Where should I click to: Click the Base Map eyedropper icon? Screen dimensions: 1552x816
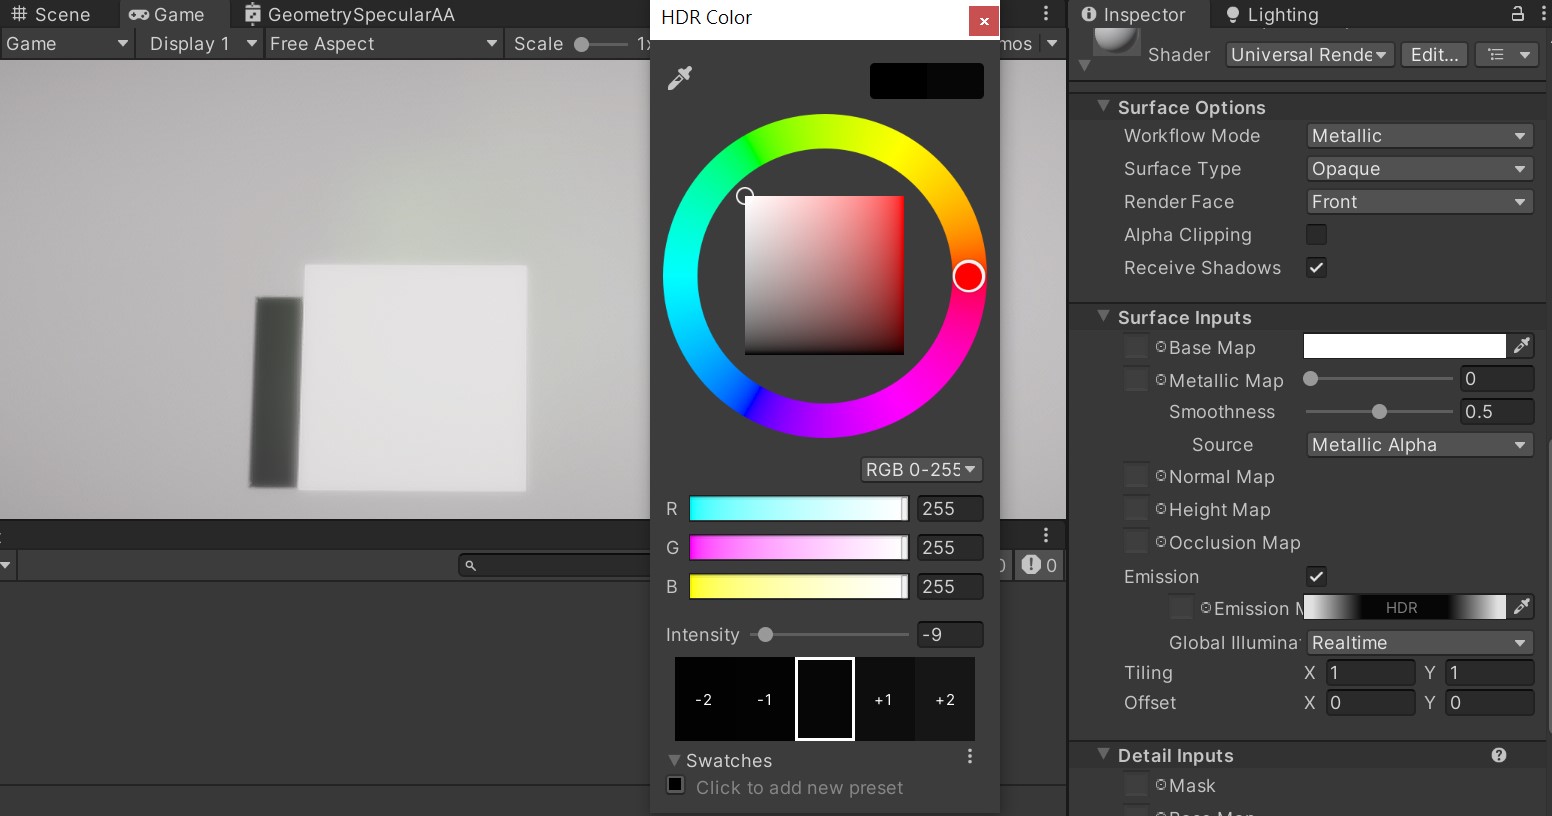[x=1522, y=346]
